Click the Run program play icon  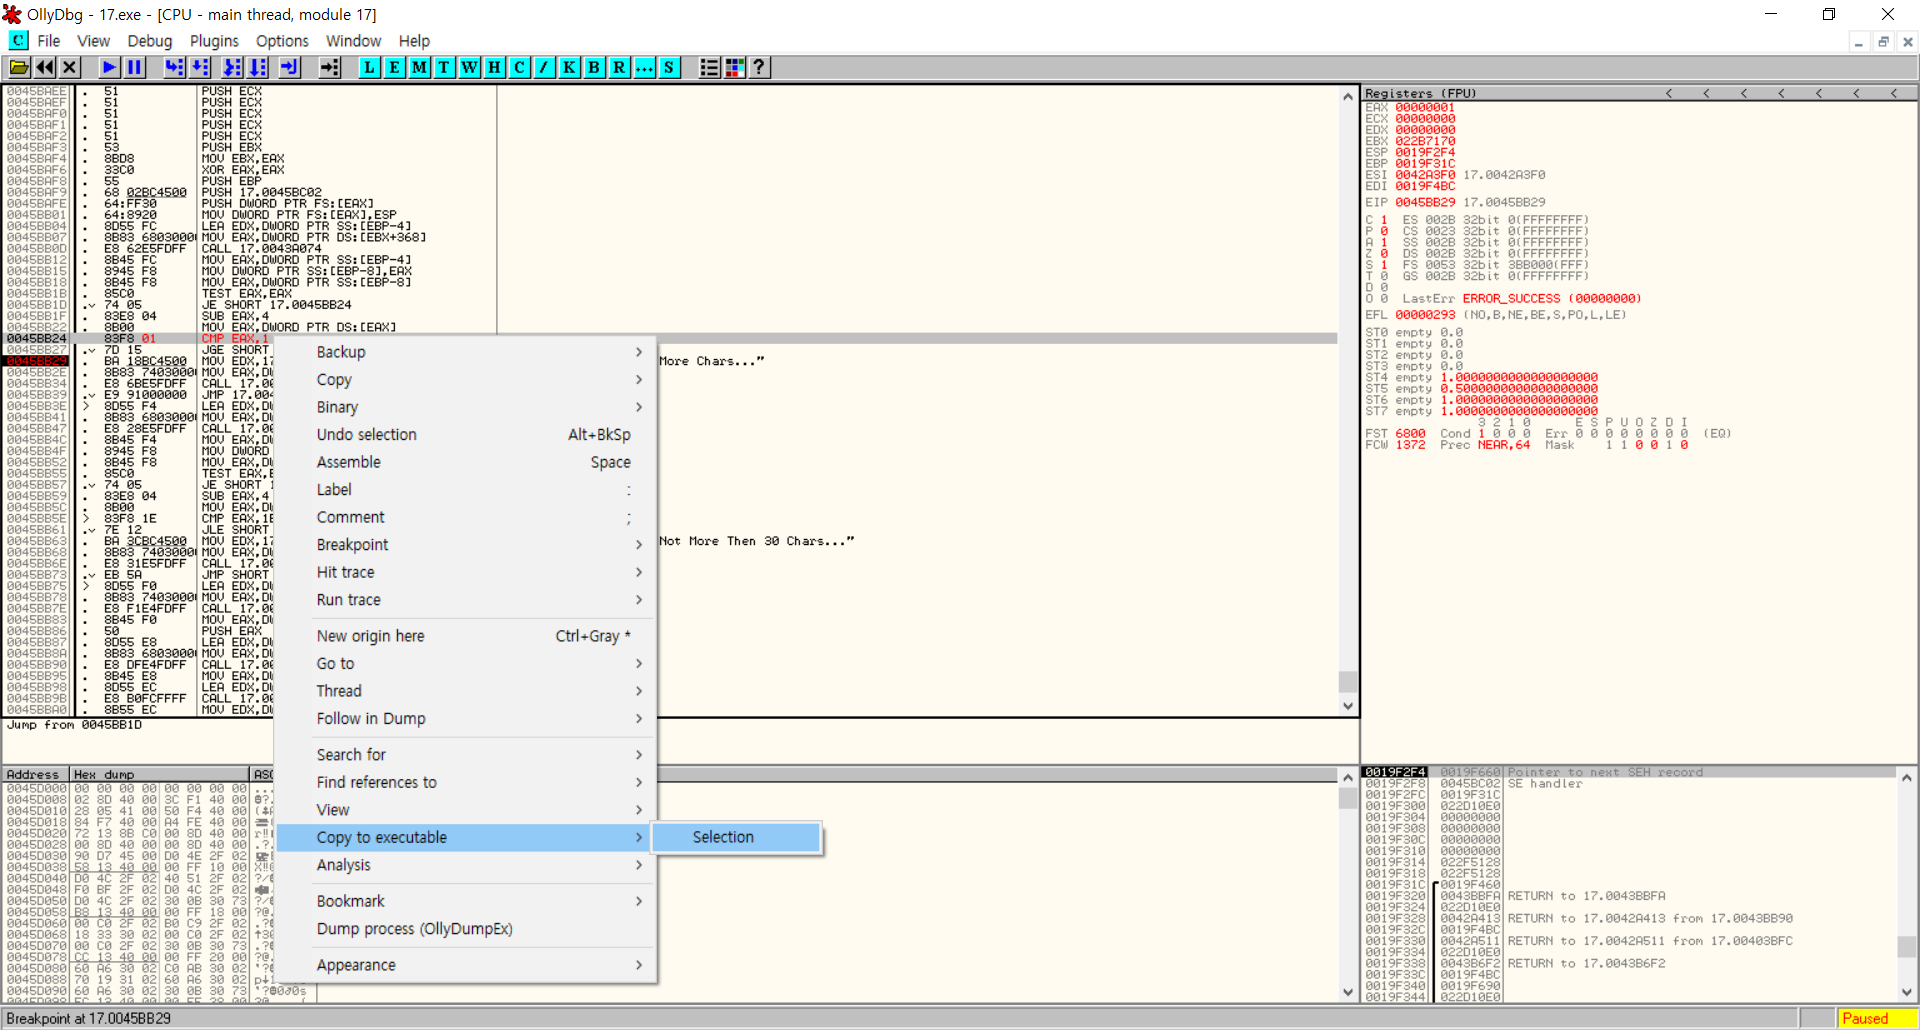coord(110,67)
